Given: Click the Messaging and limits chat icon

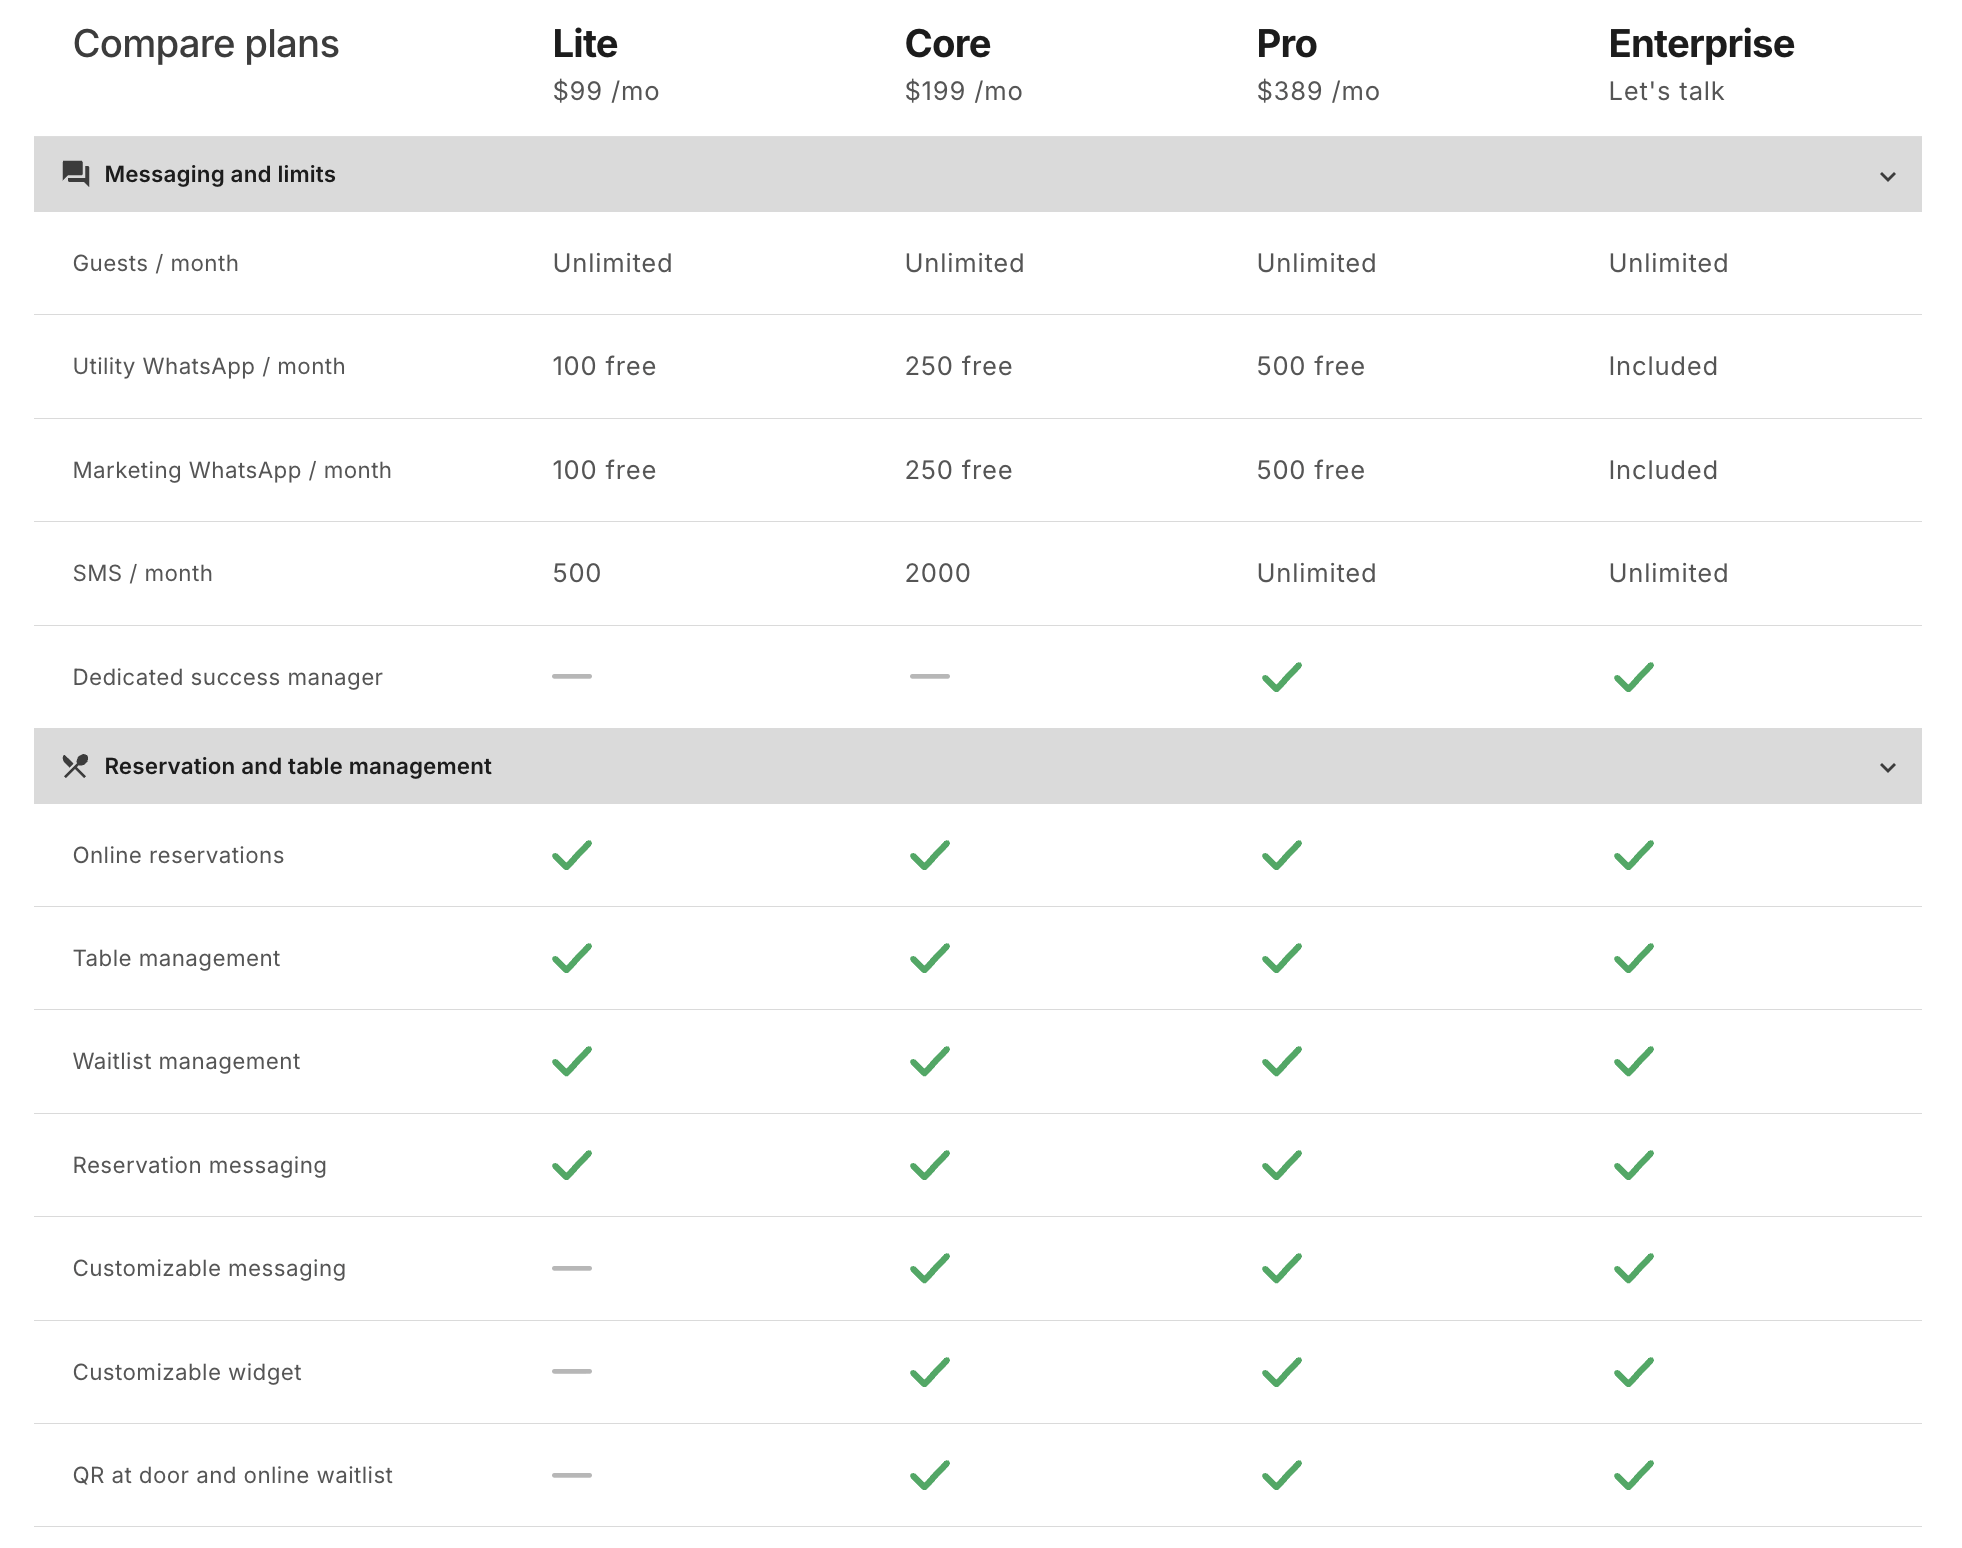Looking at the screenshot, I should click(x=76, y=174).
